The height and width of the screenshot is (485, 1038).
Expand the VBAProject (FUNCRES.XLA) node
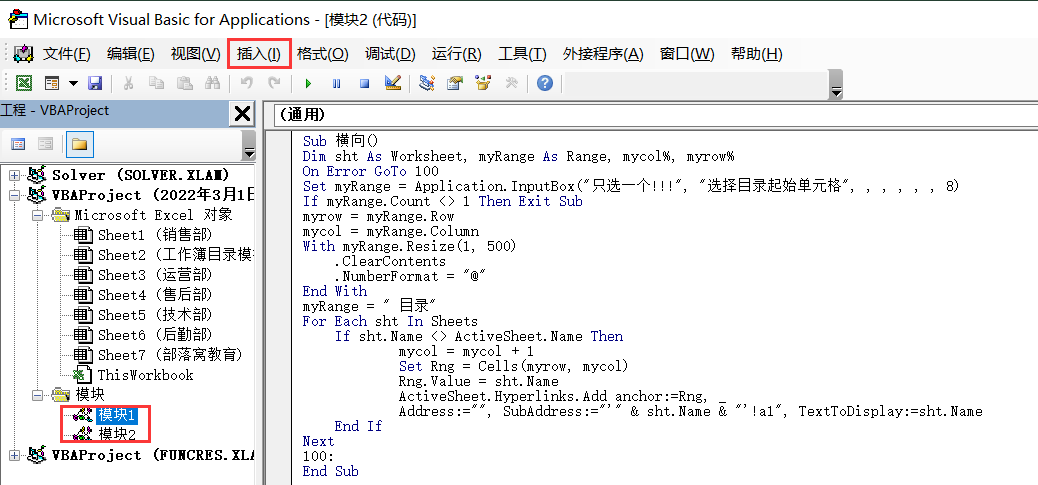(14, 455)
